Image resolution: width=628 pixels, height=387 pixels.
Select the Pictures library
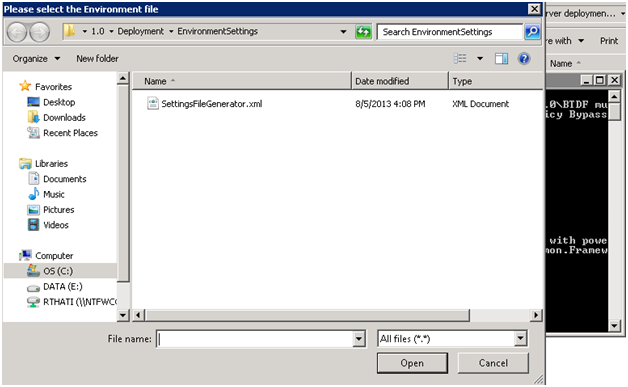[58, 210]
